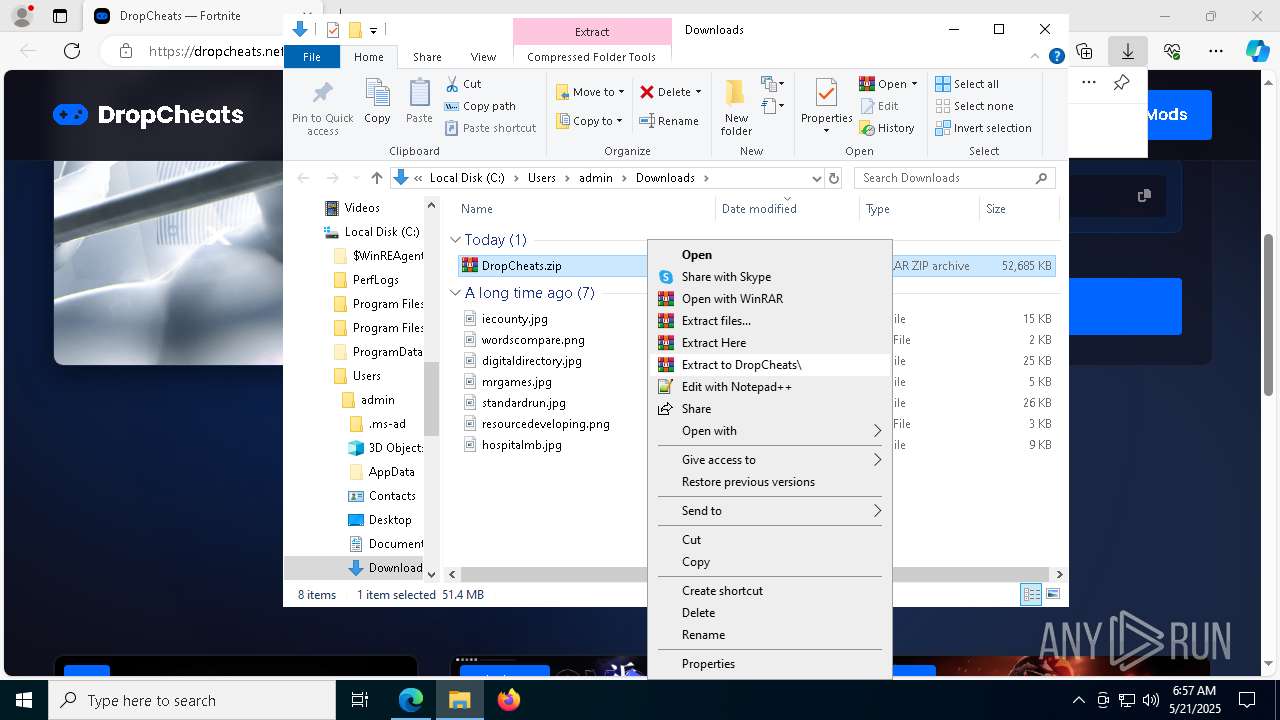Select the Videos item in navigation pane
The width and height of the screenshot is (1280, 720).
[362, 208]
